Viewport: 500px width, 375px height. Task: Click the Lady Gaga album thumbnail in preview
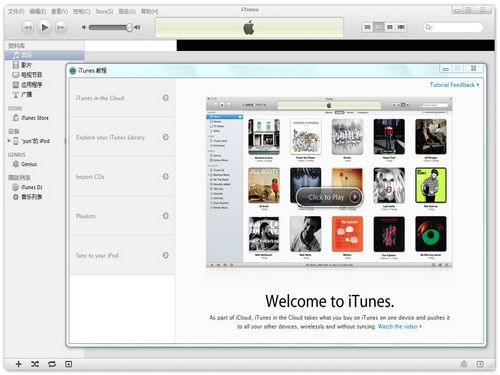pyautogui.click(x=389, y=185)
